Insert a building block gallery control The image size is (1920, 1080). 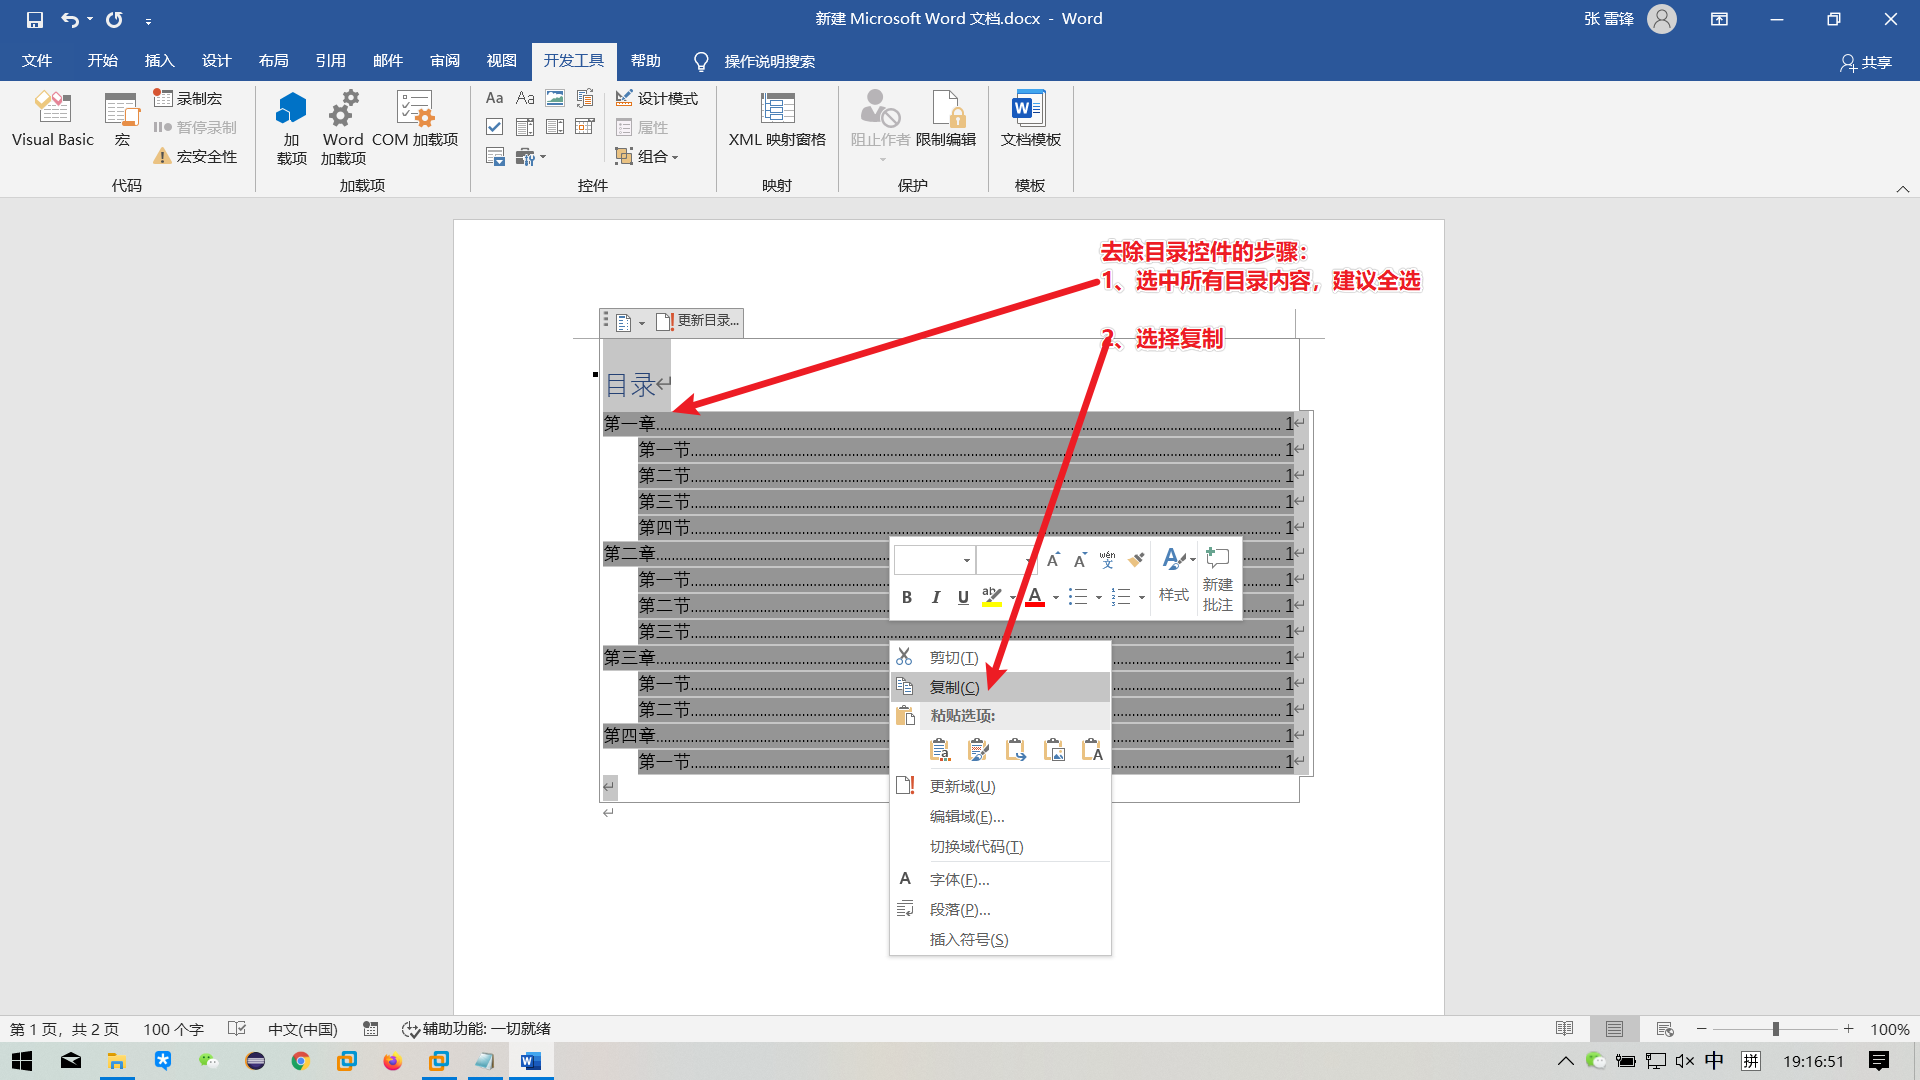pyautogui.click(x=585, y=98)
